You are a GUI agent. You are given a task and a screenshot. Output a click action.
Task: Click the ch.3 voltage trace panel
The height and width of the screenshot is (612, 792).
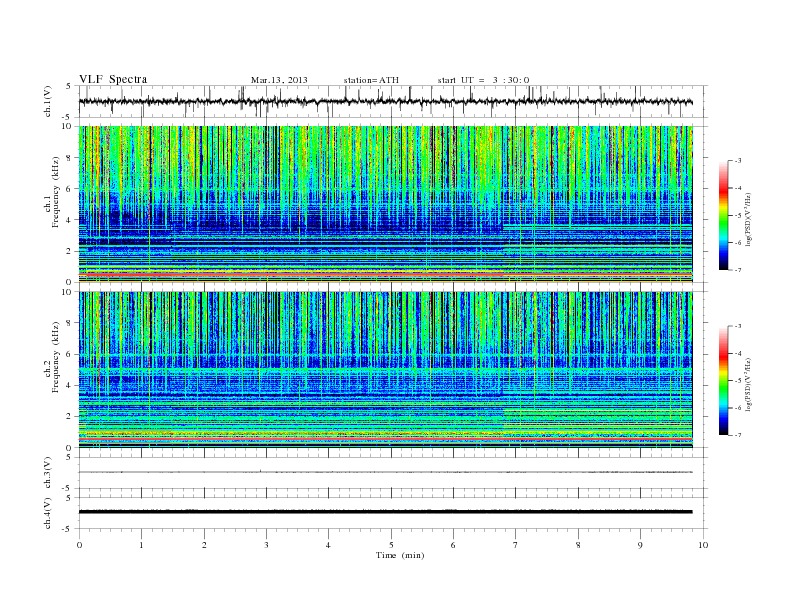coord(393,473)
